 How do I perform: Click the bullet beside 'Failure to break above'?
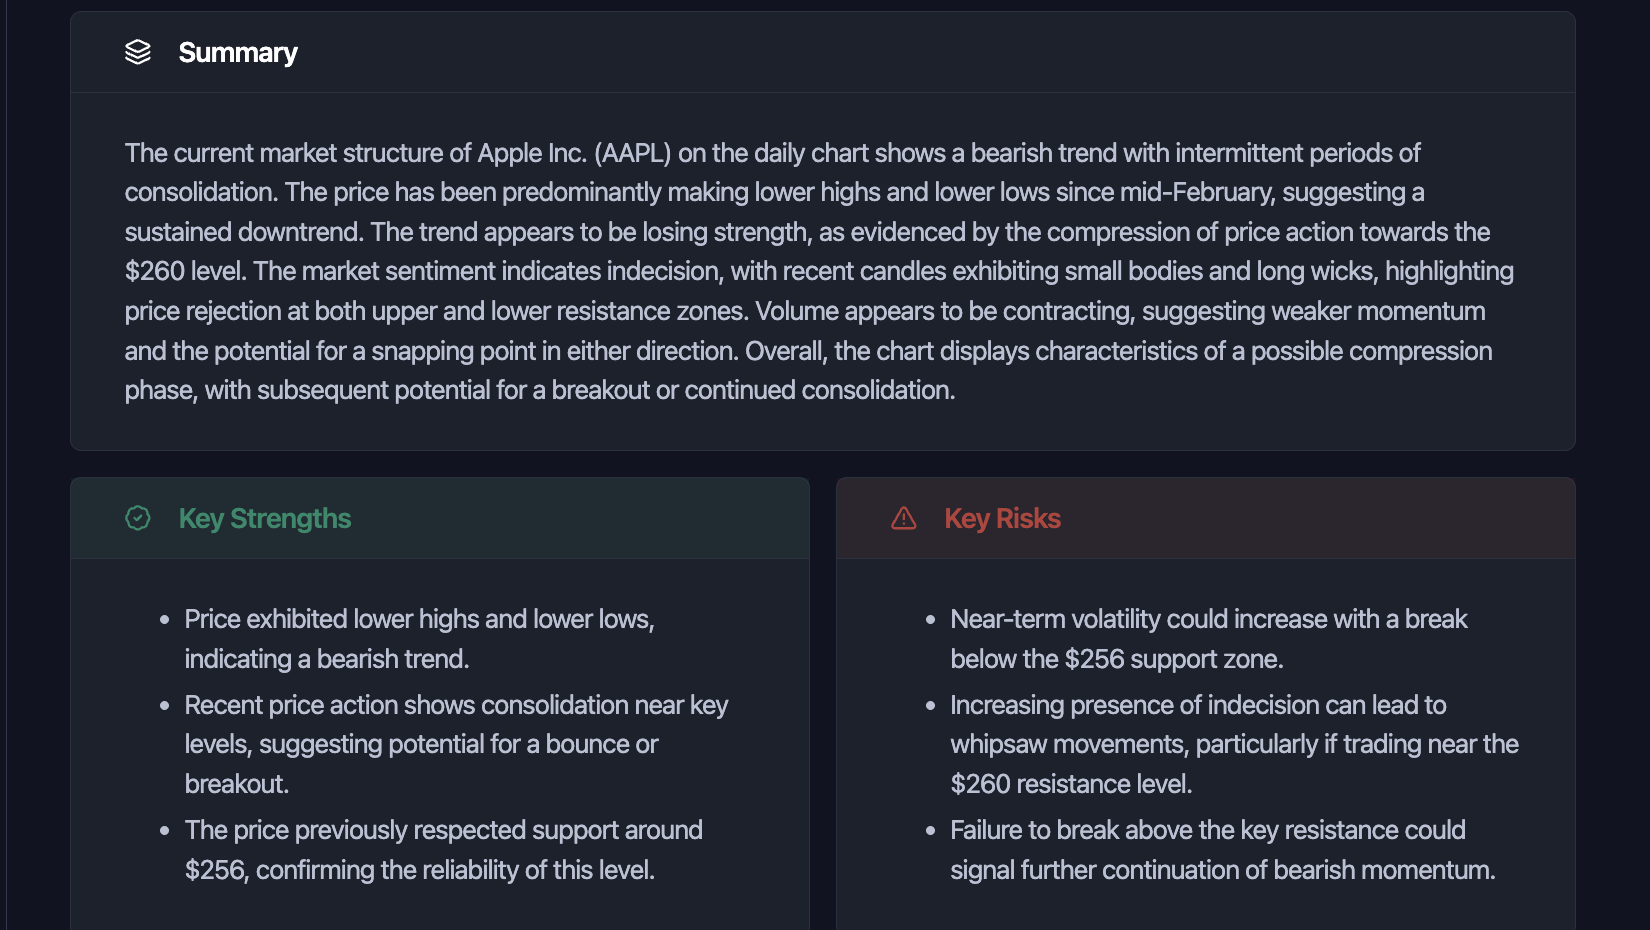click(x=930, y=831)
